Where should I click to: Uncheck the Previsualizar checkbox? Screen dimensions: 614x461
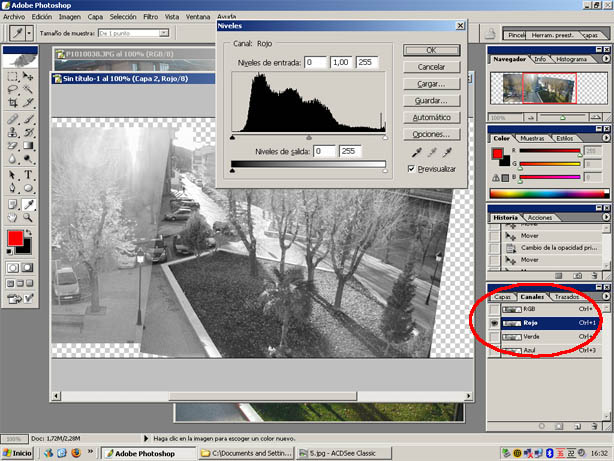point(412,170)
